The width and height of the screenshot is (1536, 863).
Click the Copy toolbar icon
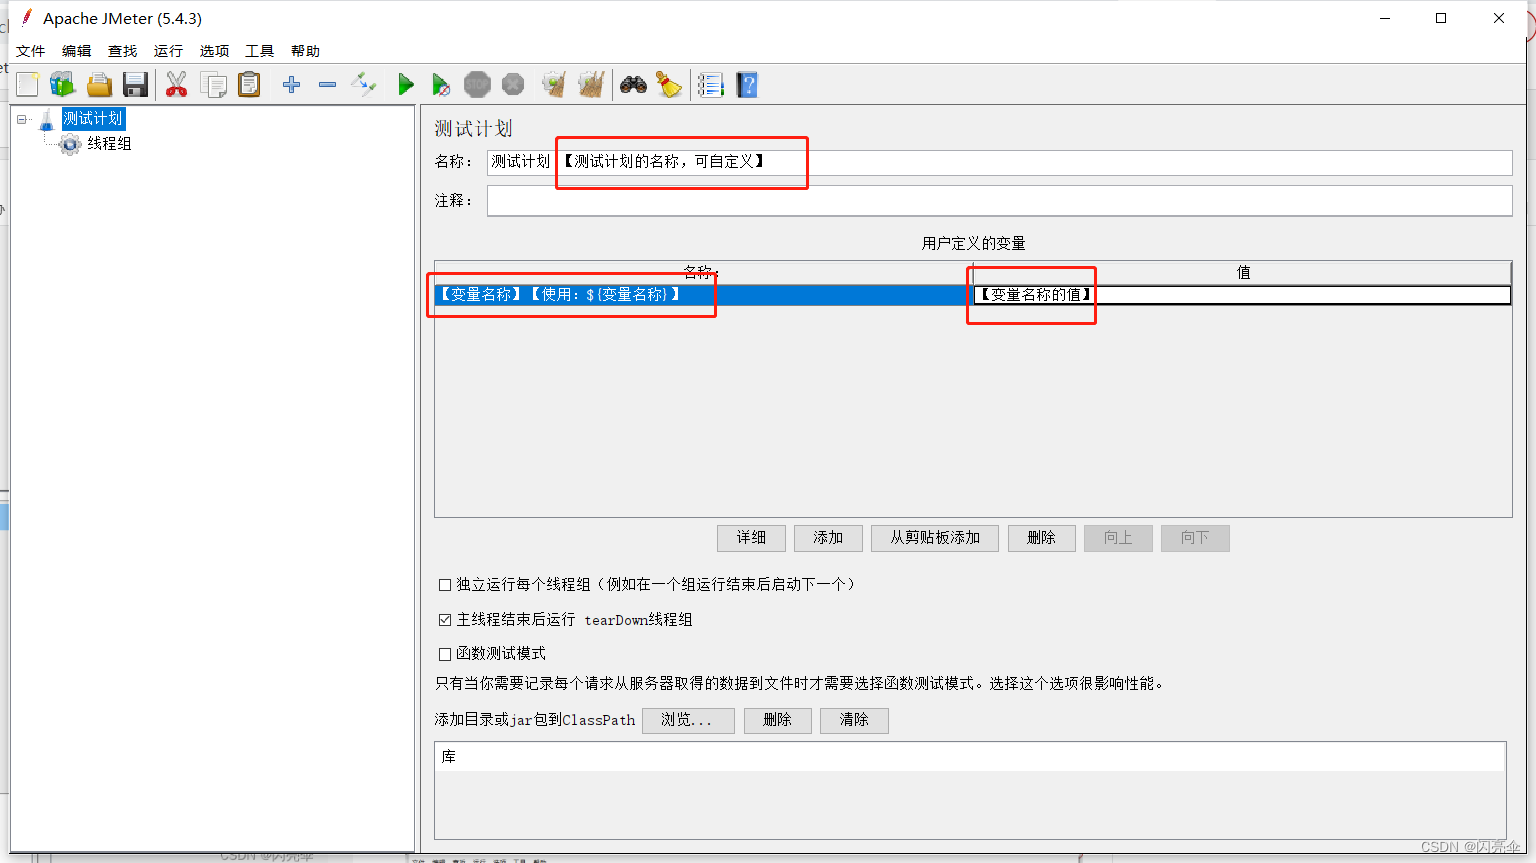coord(213,85)
